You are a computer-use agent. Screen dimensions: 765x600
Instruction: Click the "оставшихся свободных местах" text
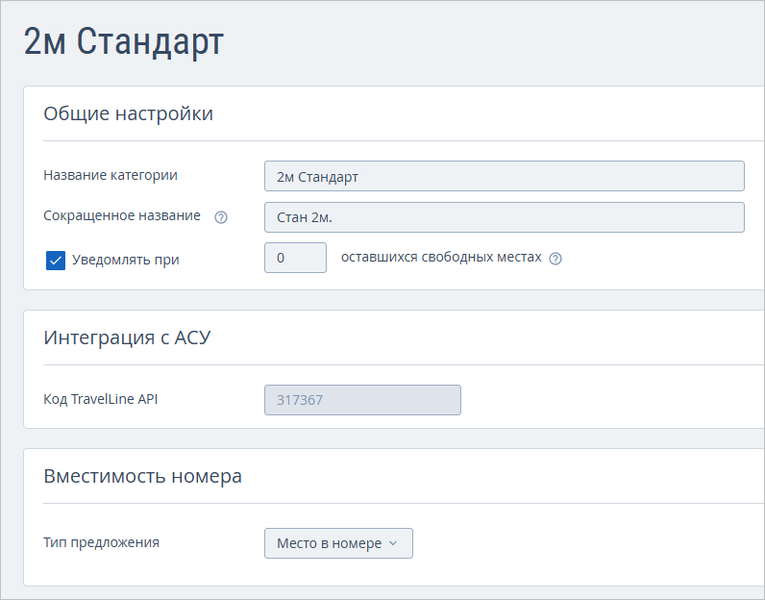pyautogui.click(x=441, y=257)
